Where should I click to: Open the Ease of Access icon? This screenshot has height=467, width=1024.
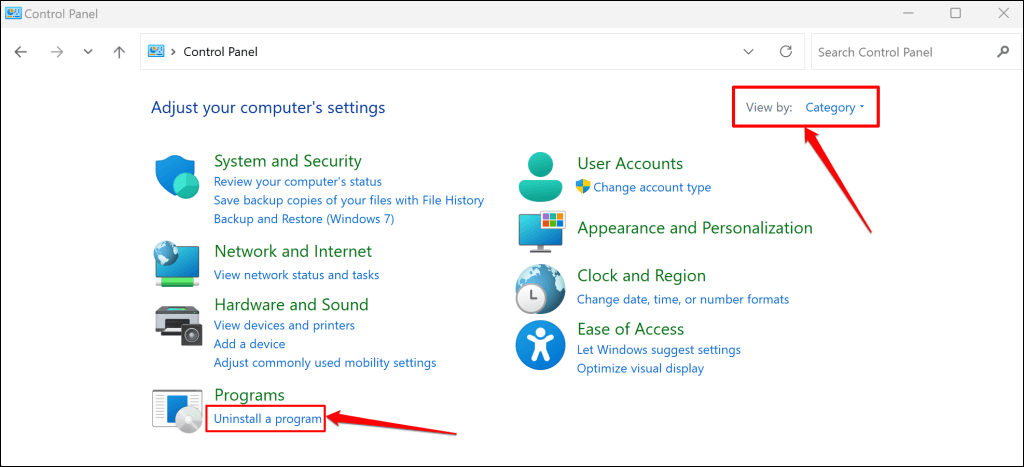tap(540, 346)
